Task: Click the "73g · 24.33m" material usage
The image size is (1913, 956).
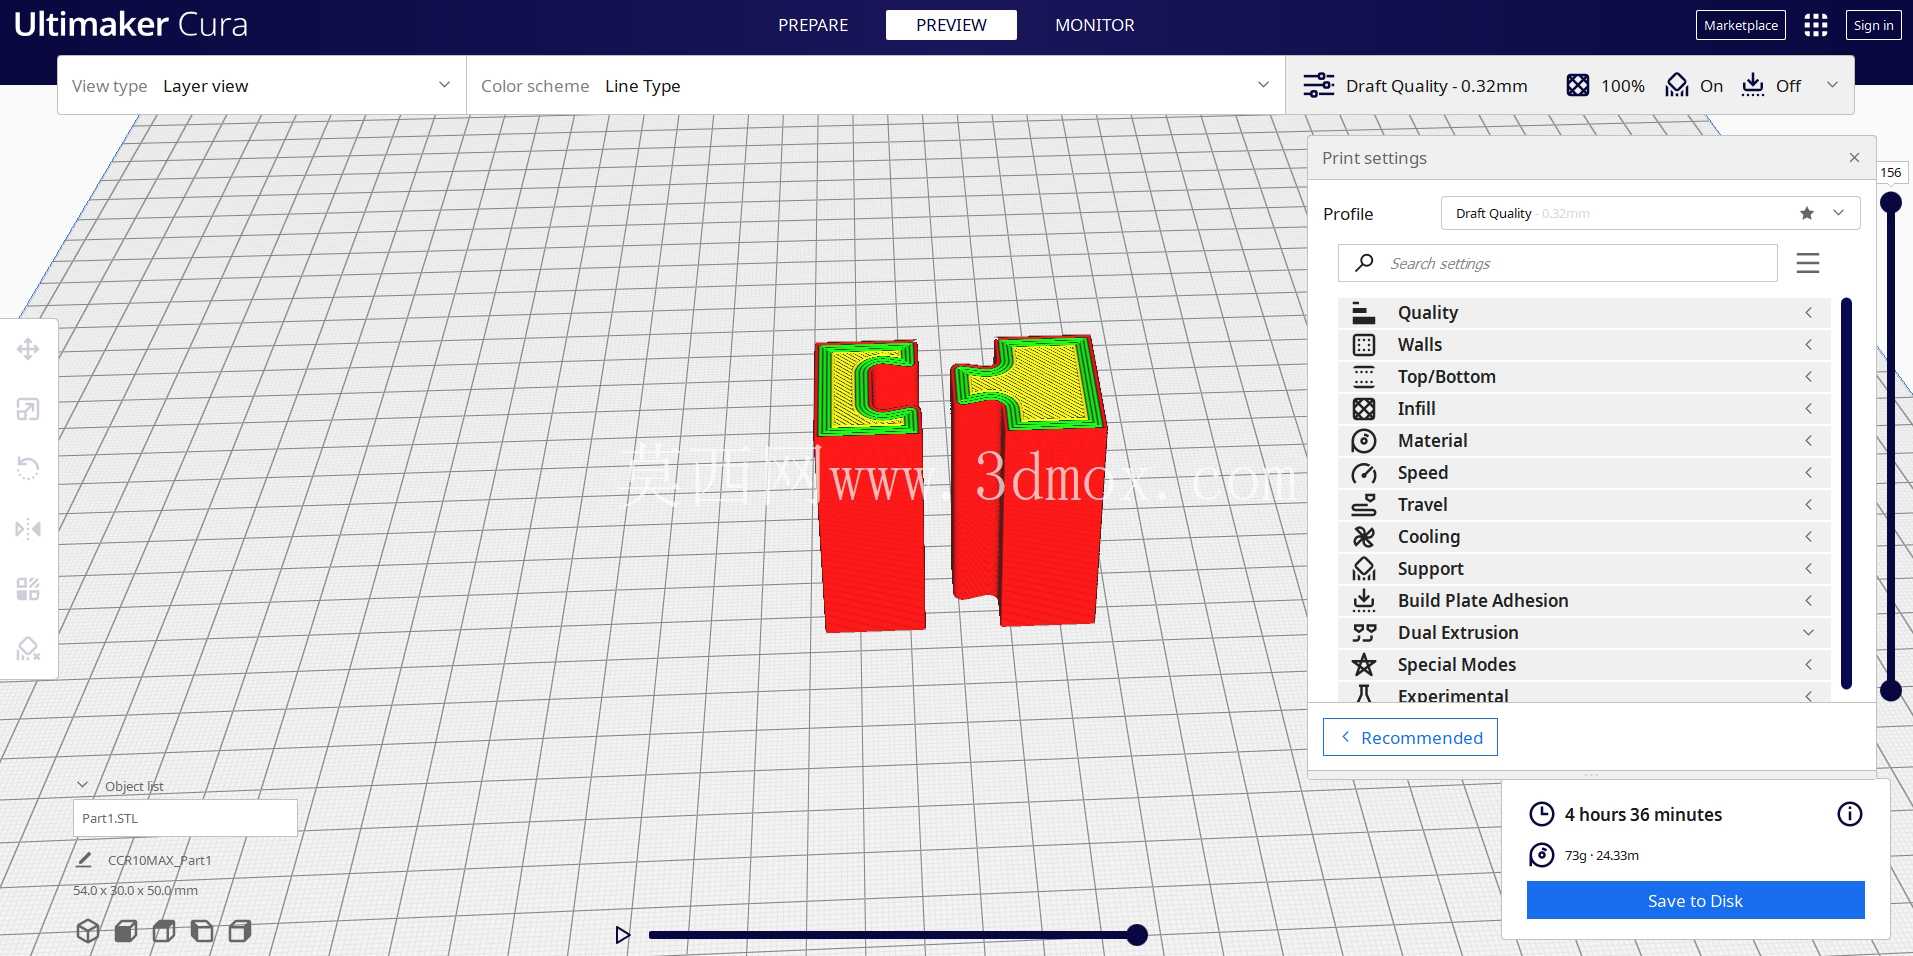Action: coord(1601,855)
